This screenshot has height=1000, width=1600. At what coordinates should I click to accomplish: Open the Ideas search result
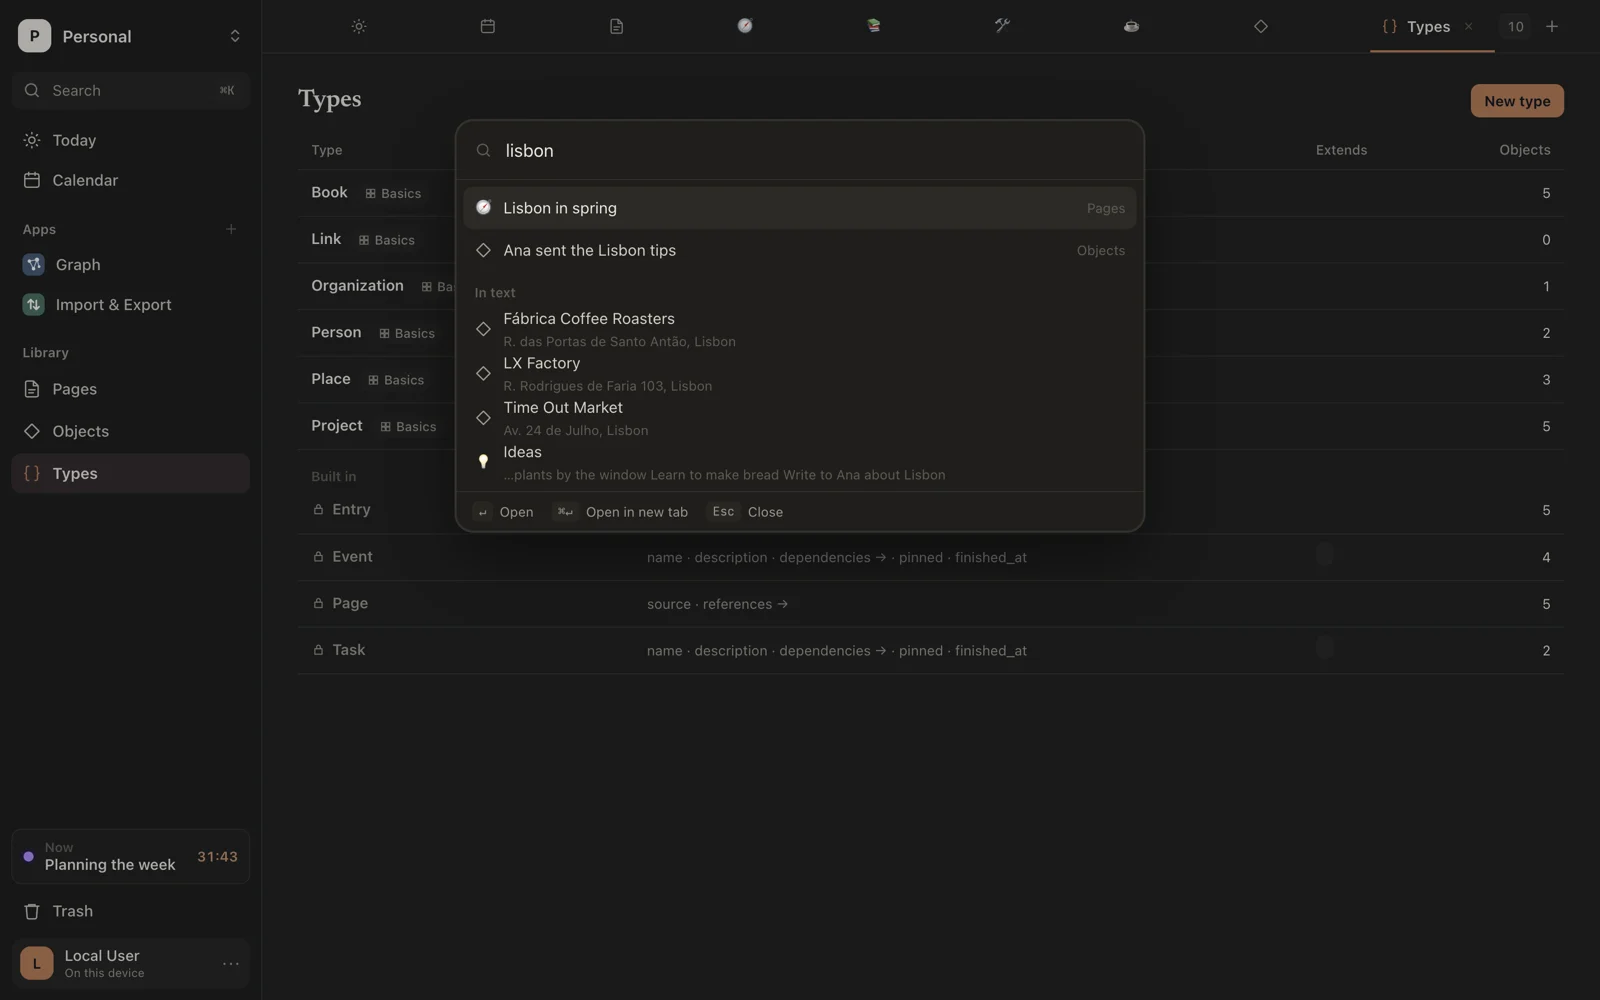click(x=800, y=463)
